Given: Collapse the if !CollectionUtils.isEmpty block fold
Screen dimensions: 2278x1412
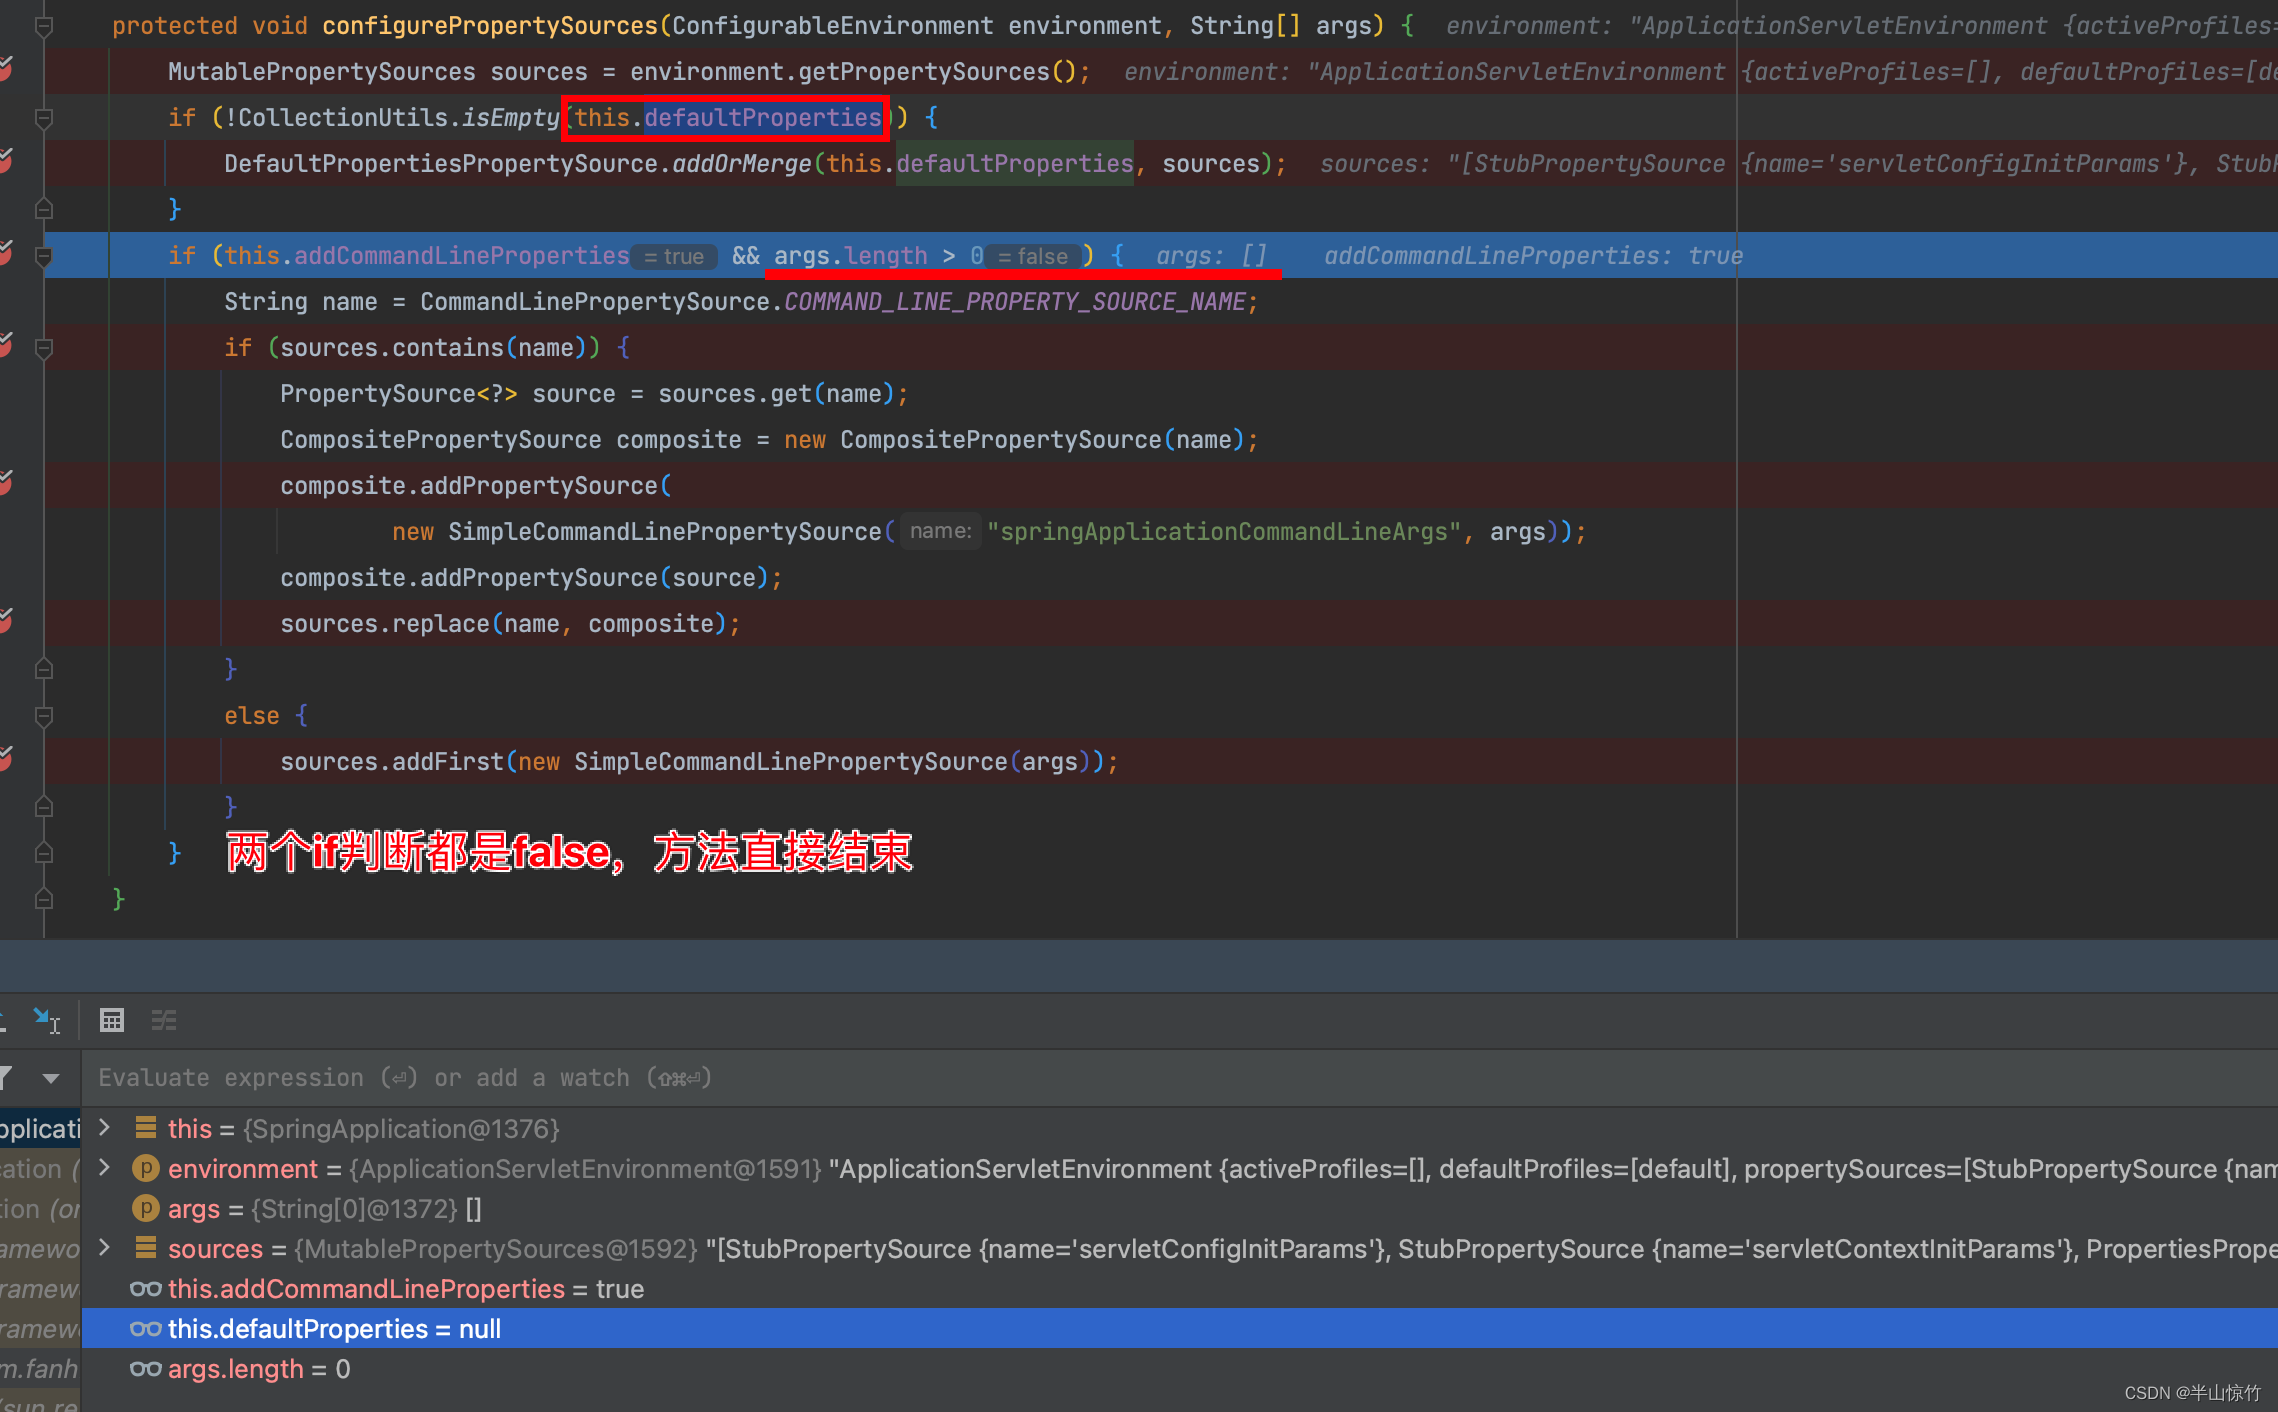Looking at the screenshot, I should click(x=44, y=118).
